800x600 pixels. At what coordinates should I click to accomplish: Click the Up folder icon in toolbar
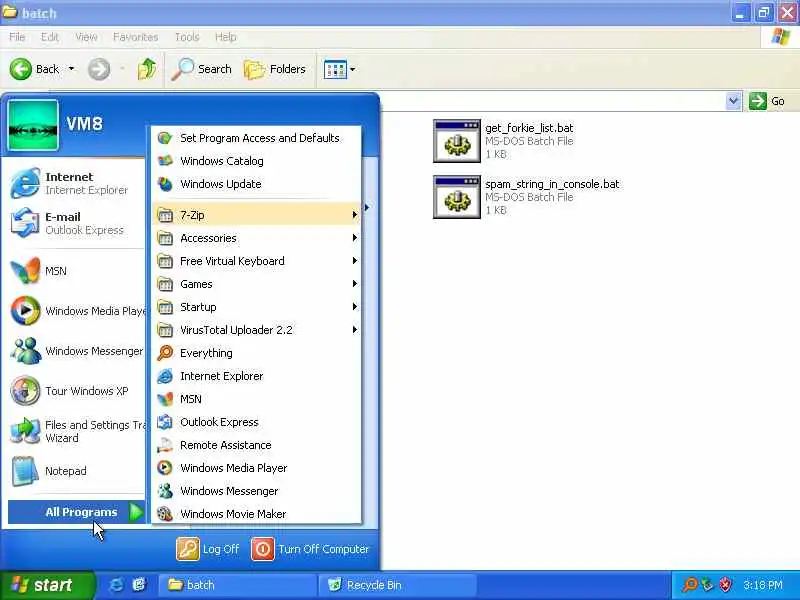[147, 69]
